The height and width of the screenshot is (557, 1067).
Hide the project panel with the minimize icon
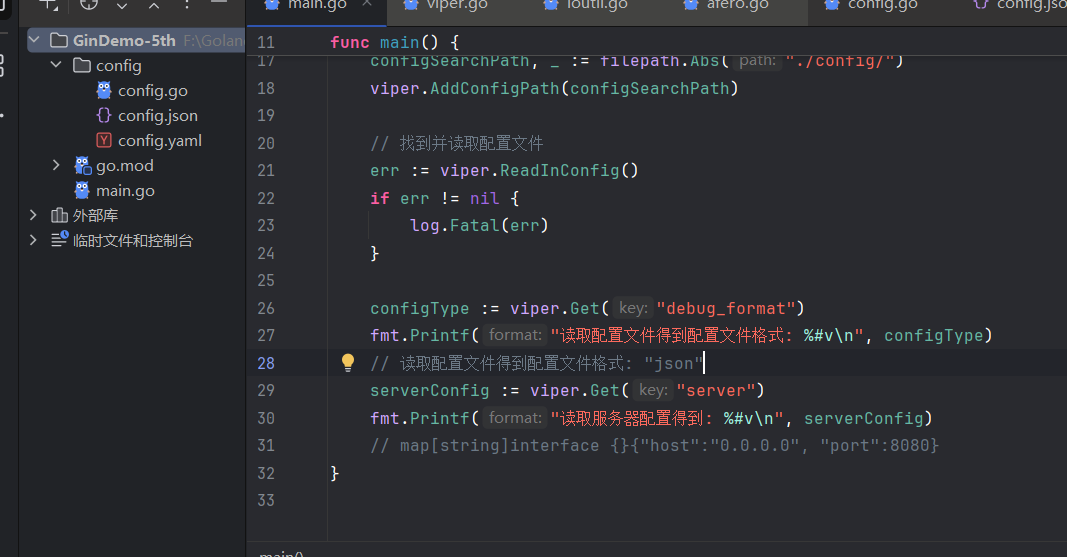tap(219, 4)
